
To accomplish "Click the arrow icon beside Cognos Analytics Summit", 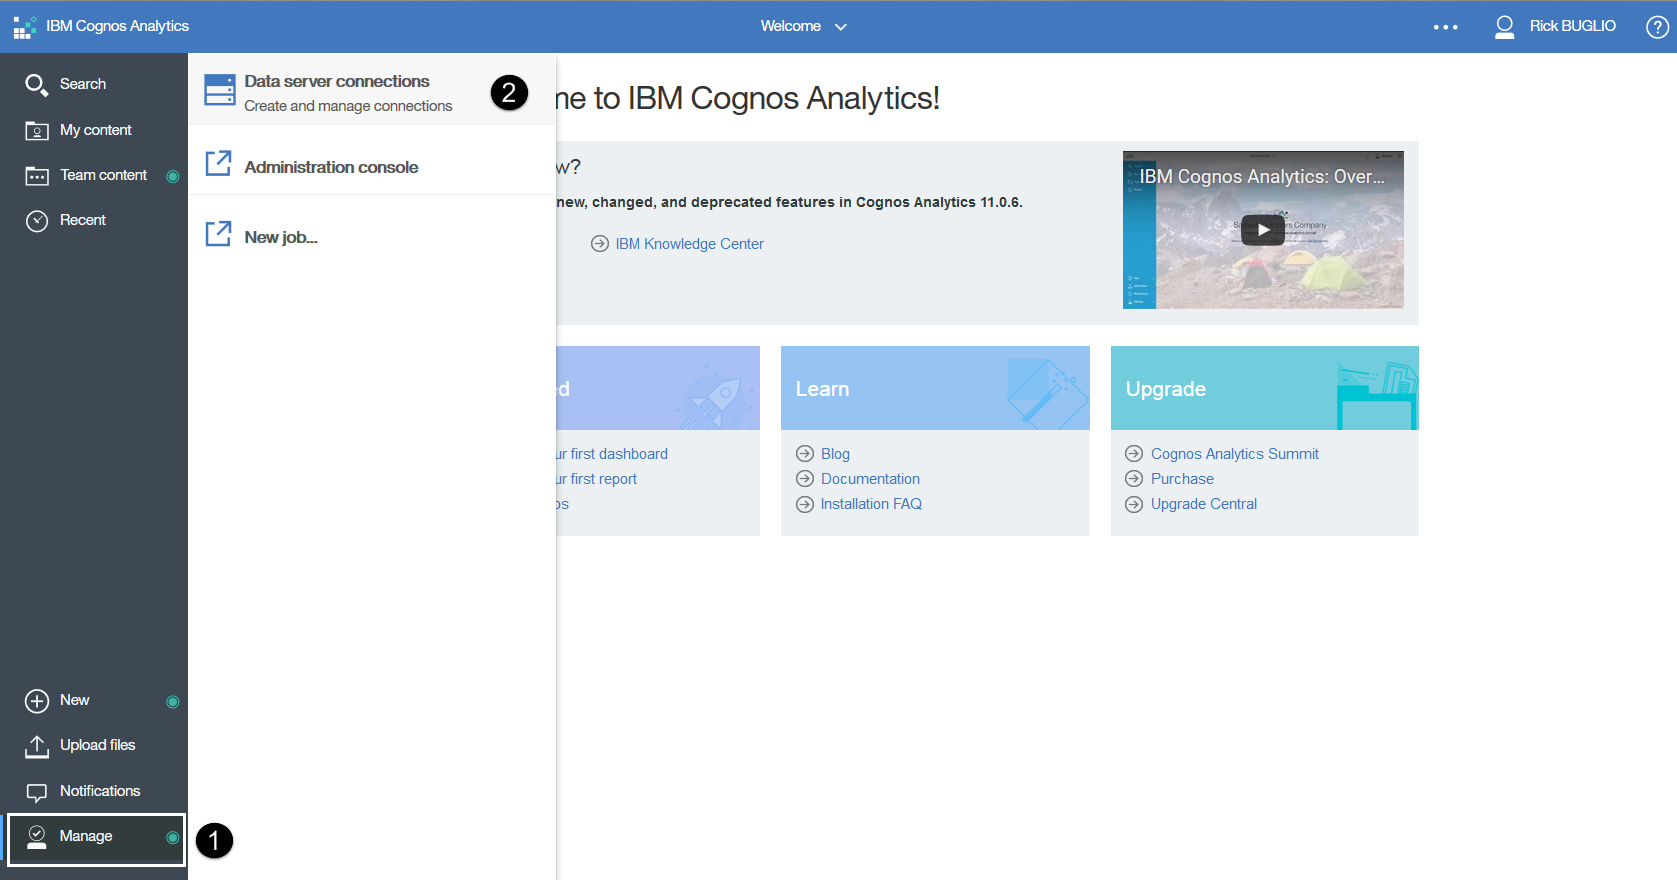I will [1134, 453].
